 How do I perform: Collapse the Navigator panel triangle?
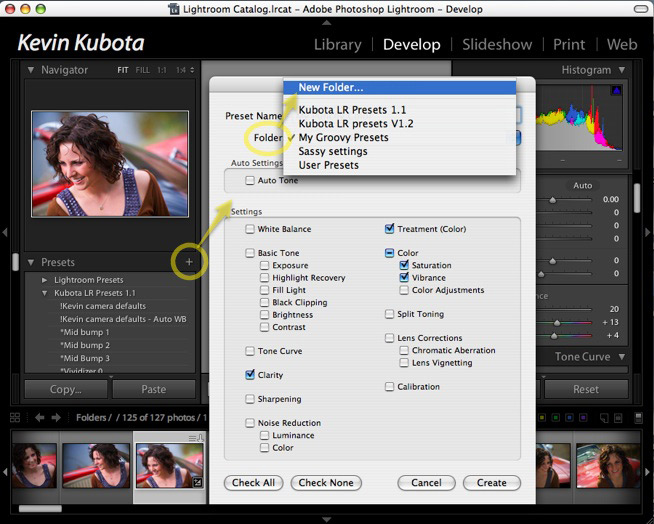pyautogui.click(x=31, y=70)
